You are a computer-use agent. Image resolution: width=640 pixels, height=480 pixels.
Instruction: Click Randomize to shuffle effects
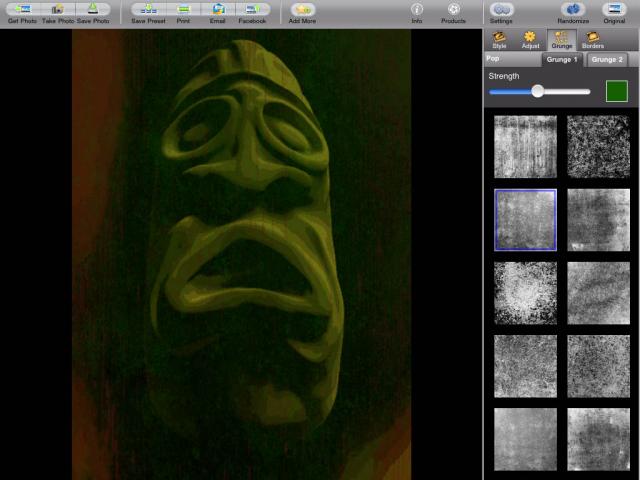tap(573, 9)
